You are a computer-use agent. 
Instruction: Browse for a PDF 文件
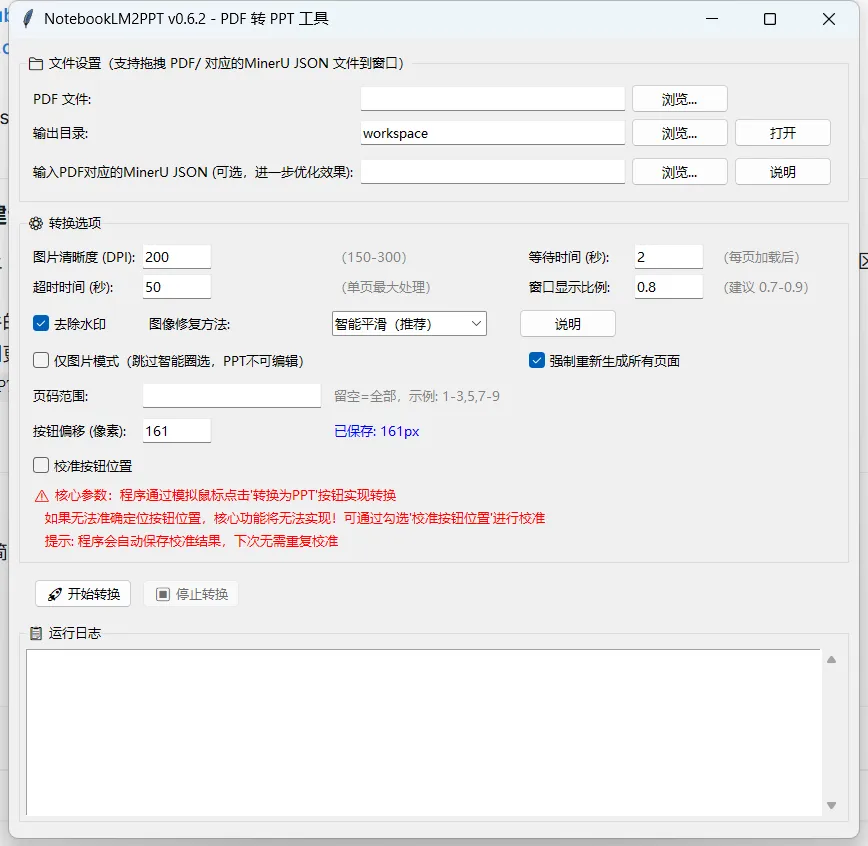(679, 99)
